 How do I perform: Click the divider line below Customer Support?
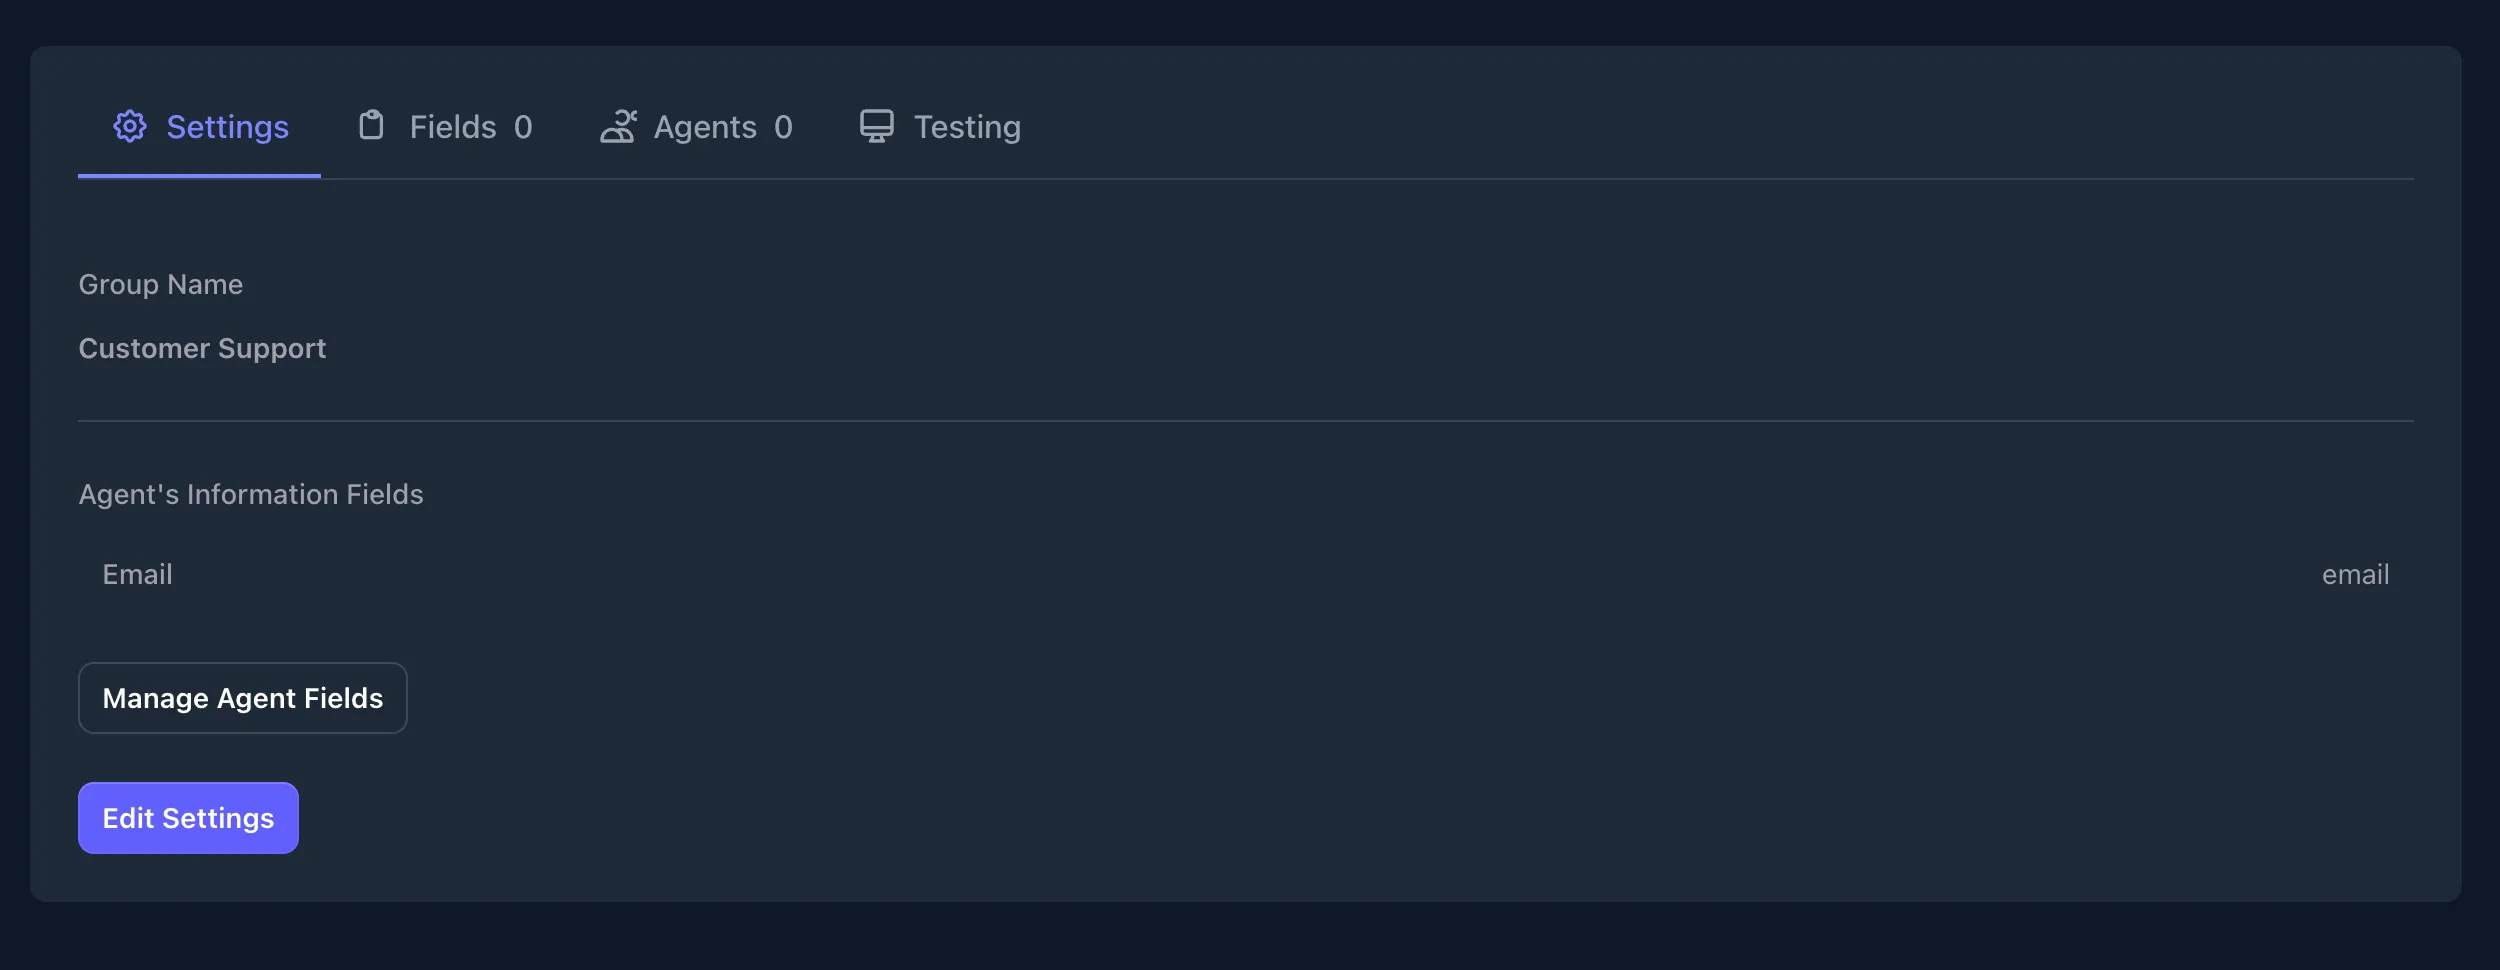click(1245, 421)
